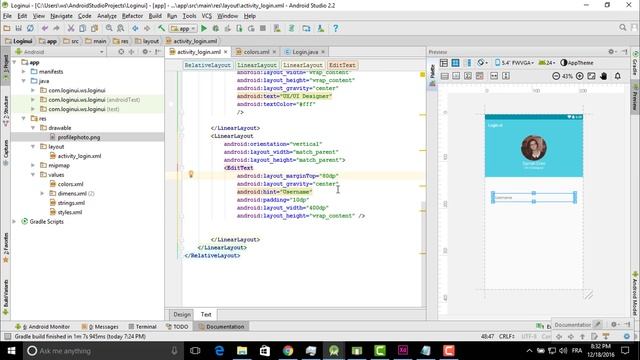
Task: Click Scroll from Source target icon in Project panel
Action: (x=121, y=52)
